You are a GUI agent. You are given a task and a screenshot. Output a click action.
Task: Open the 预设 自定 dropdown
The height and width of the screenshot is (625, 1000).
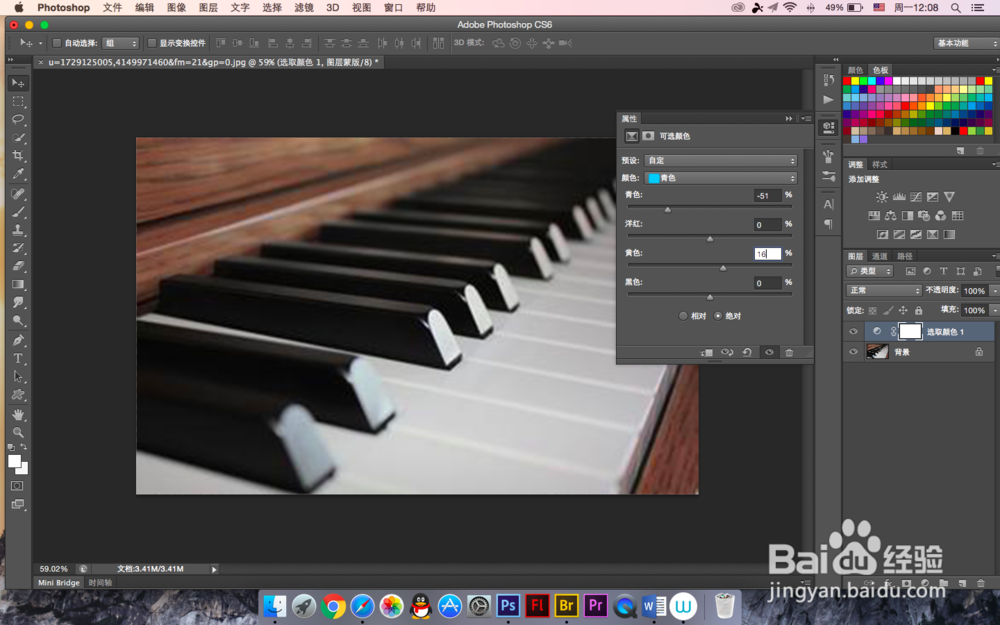pos(721,161)
